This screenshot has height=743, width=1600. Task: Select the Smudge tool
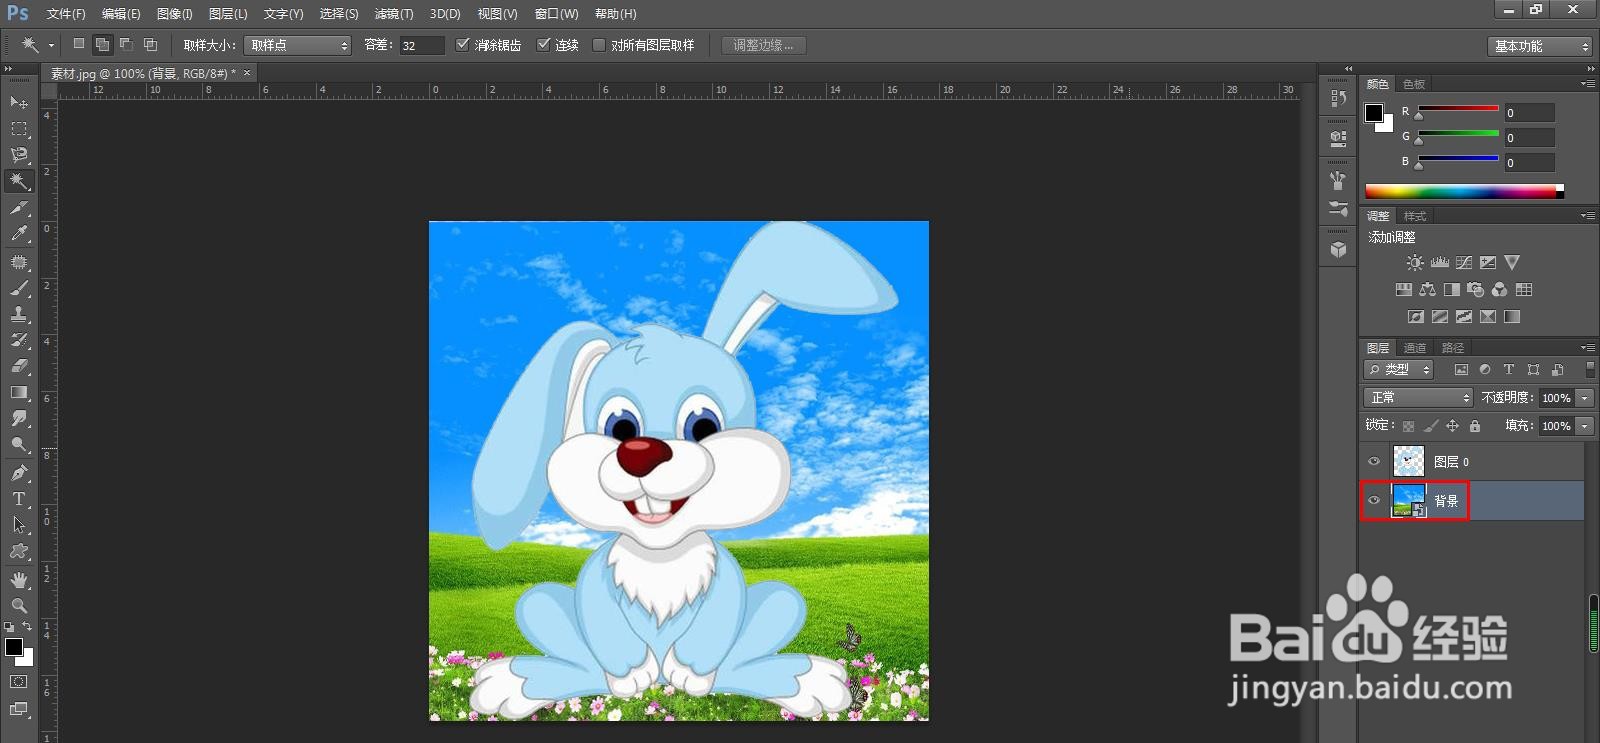point(19,418)
